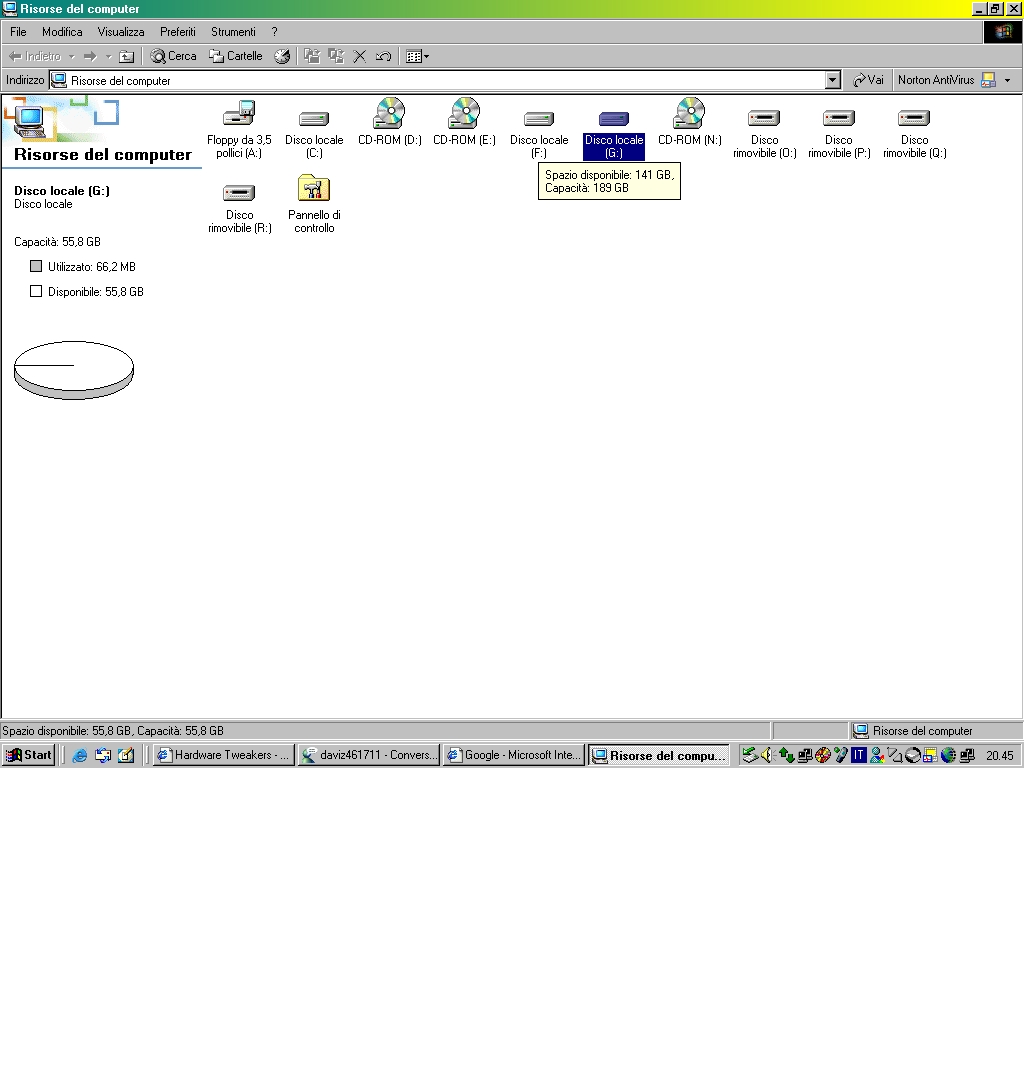Image resolution: width=1024 pixels, height=1076 pixels.
Task: Launch Internet Explorer from Quick Launch
Action: 80,755
